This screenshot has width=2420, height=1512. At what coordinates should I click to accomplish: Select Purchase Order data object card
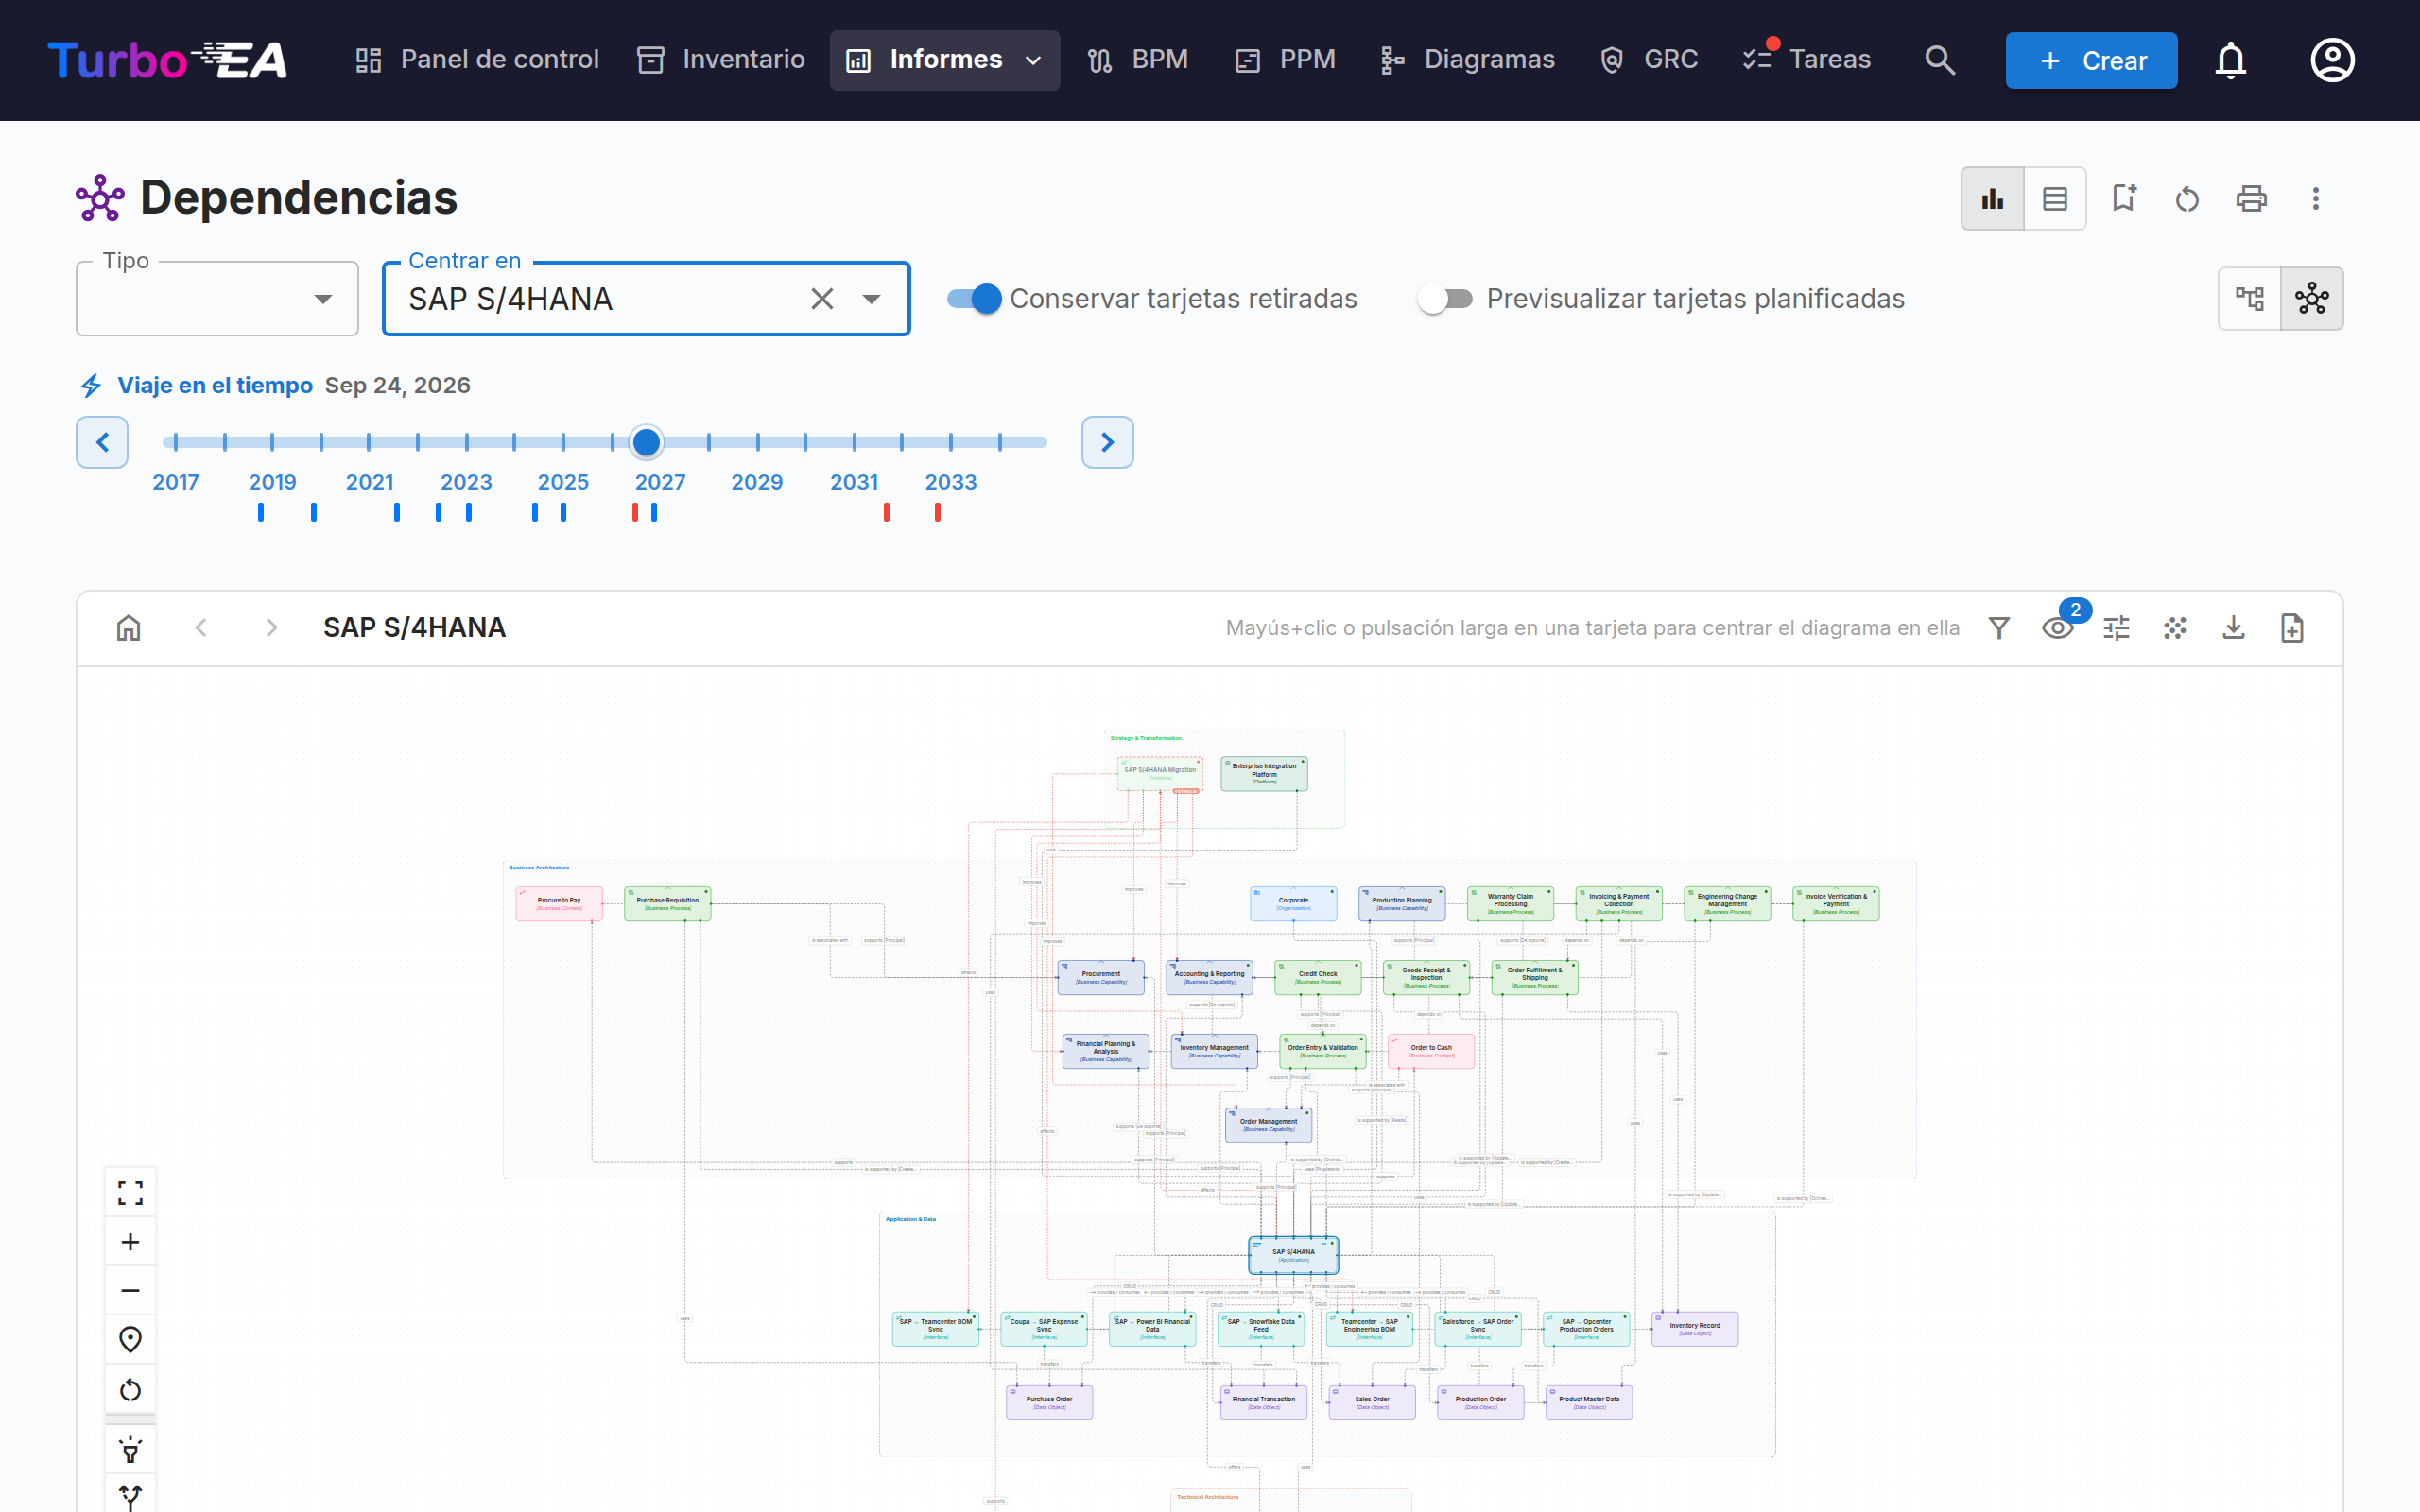coord(1049,1402)
